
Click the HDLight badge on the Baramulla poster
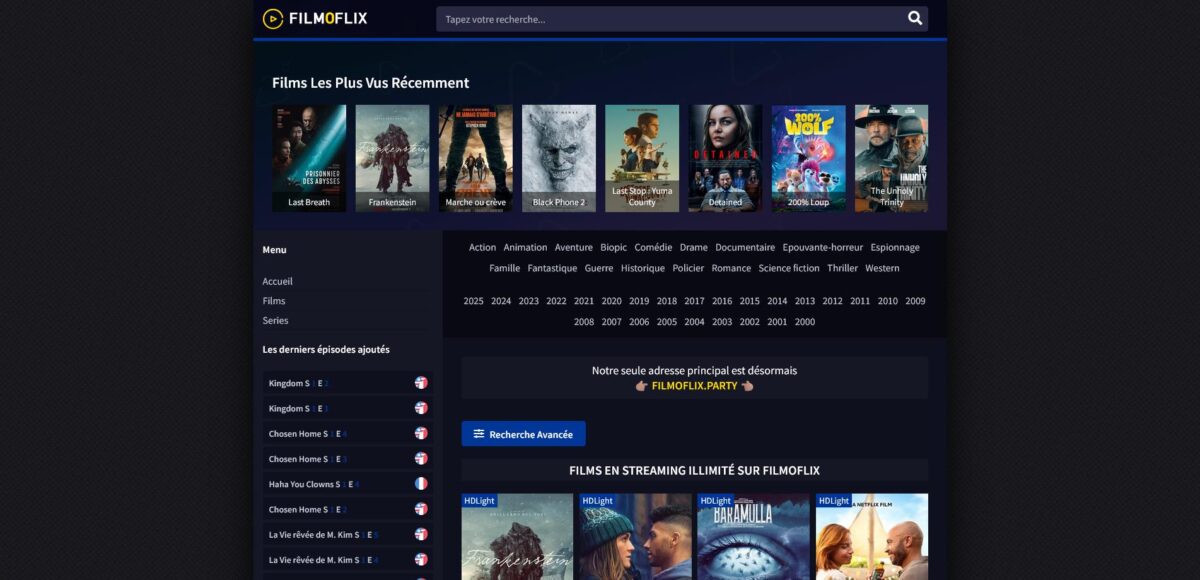(x=715, y=500)
